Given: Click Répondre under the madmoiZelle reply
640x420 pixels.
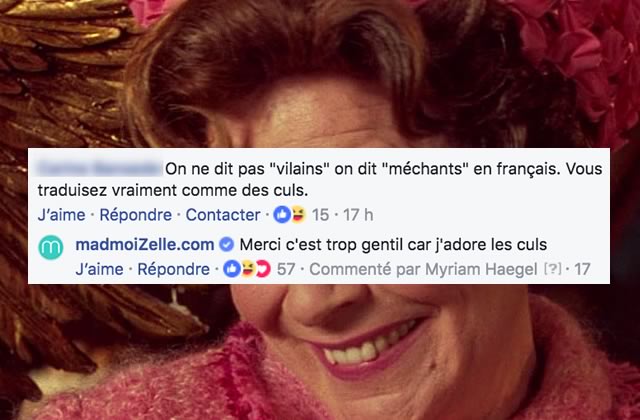Looking at the screenshot, I should (x=173, y=269).
